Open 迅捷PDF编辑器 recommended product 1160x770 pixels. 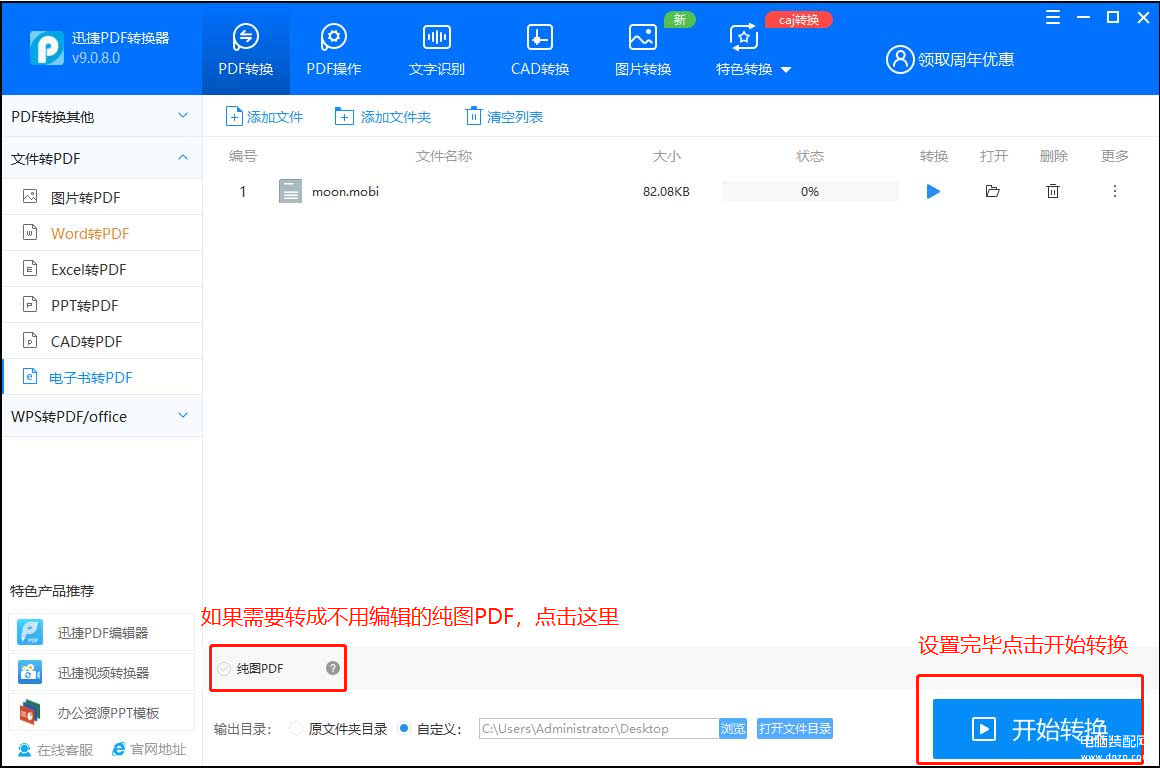click(102, 633)
